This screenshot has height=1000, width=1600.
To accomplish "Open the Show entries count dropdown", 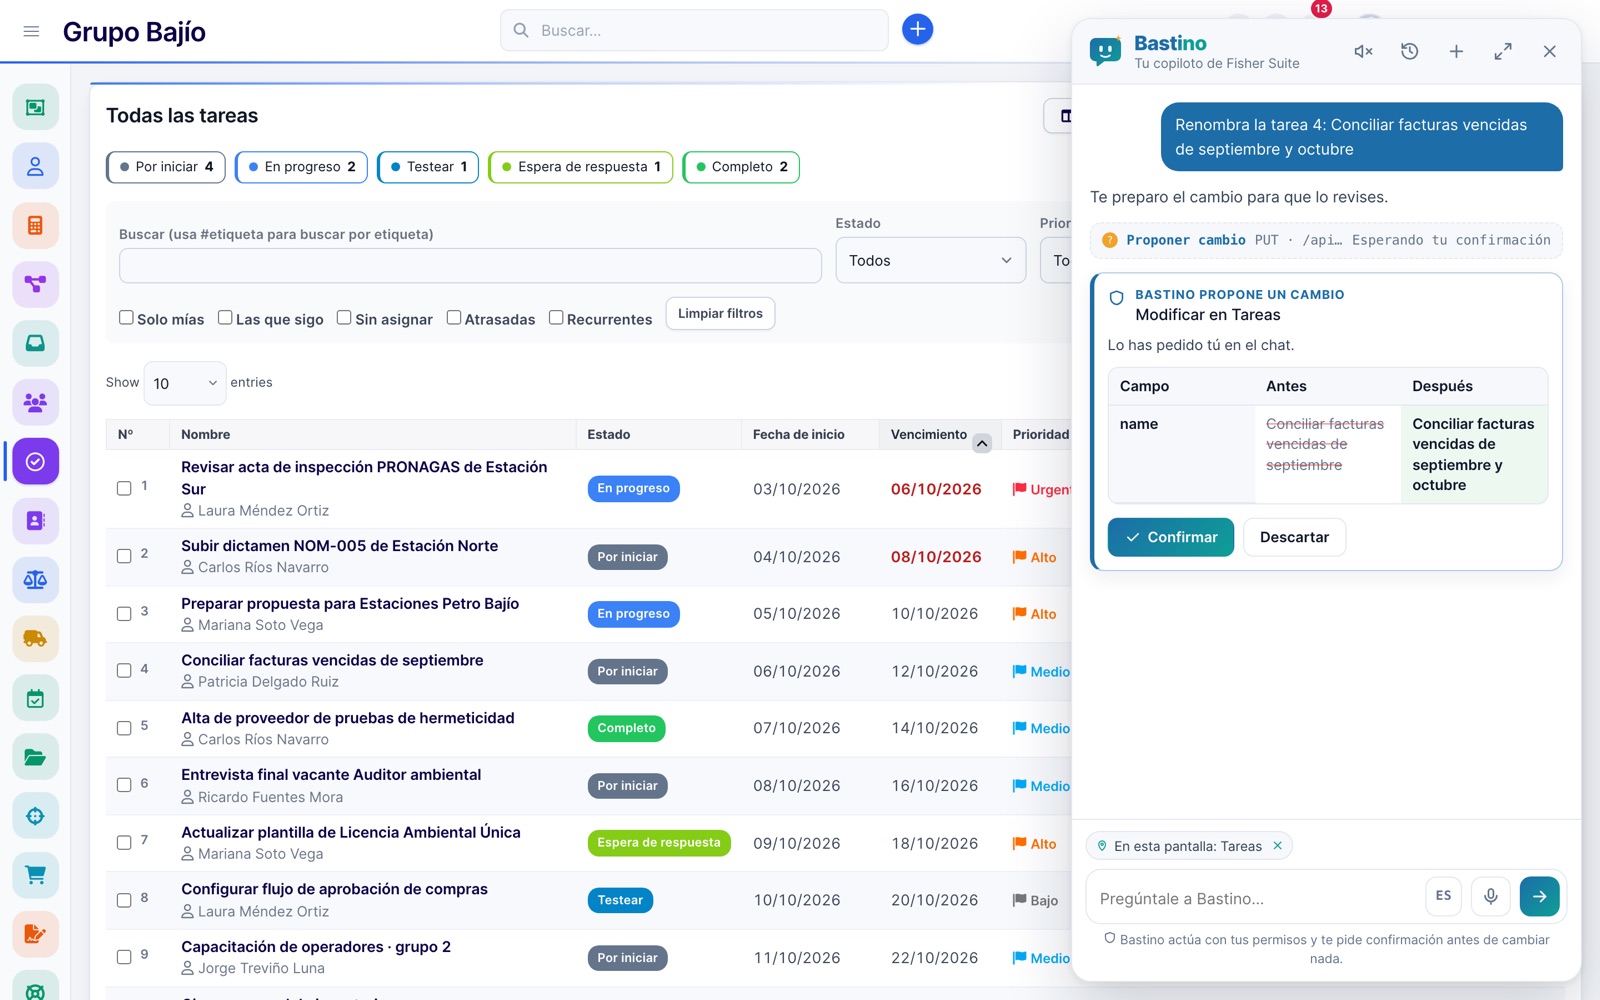I will (185, 383).
